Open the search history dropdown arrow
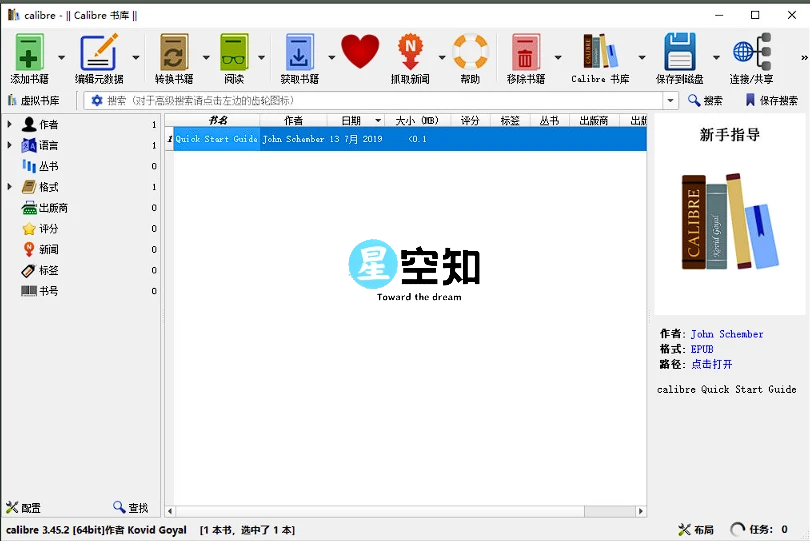This screenshot has height=541, width=810. tap(670, 100)
